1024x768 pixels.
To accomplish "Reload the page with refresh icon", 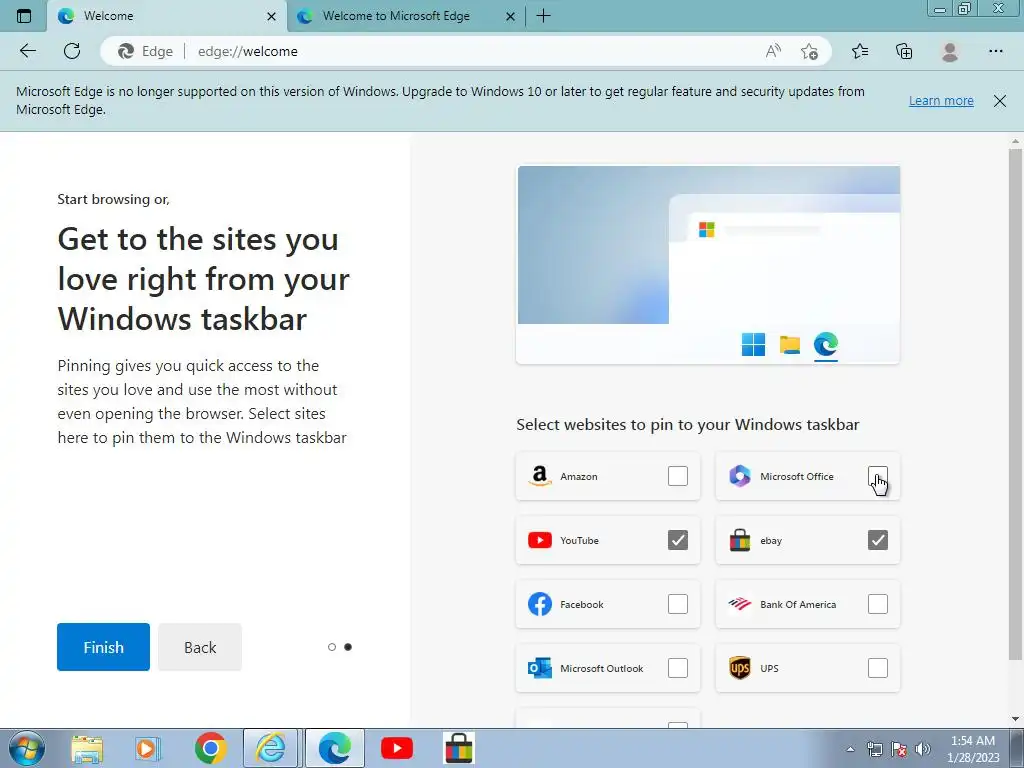I will [x=72, y=51].
